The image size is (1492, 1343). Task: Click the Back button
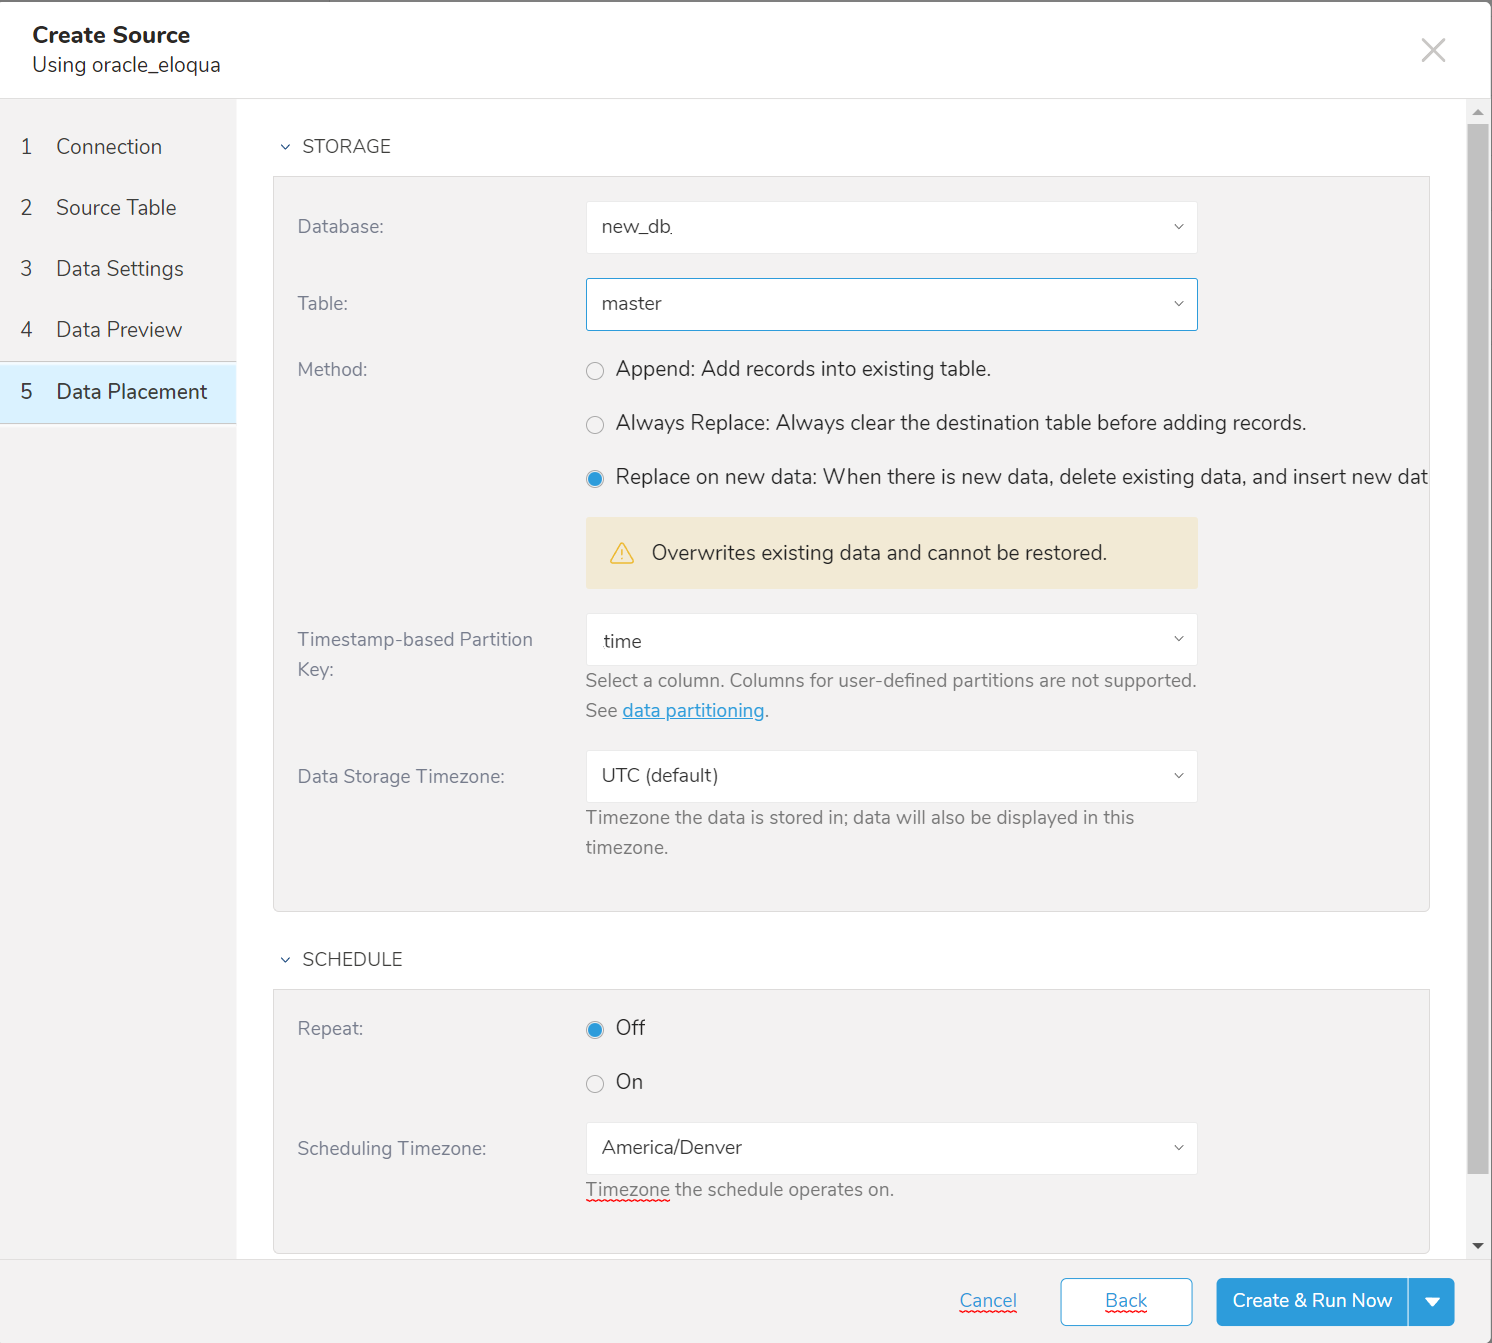pos(1126,1301)
